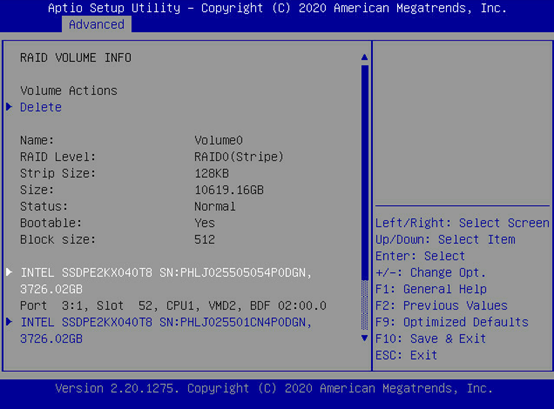This screenshot has height=409, width=554.
Task: Click the arrow beside Delete
Action: pos(9,107)
